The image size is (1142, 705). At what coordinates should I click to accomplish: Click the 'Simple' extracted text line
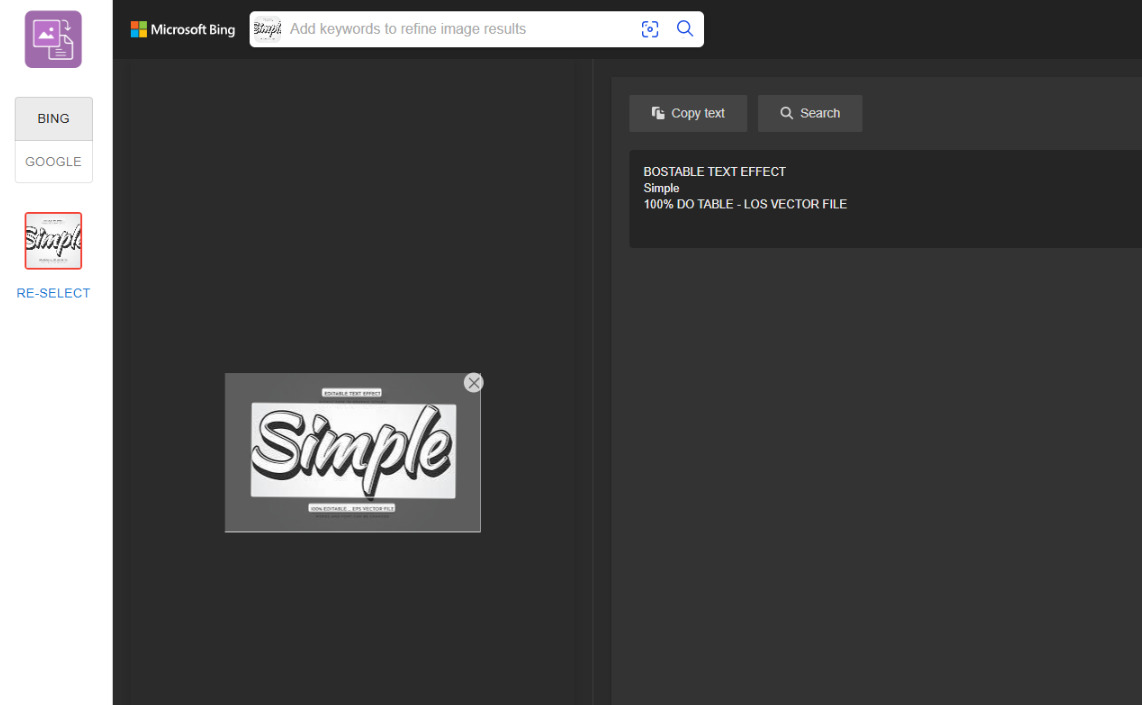[x=661, y=188]
